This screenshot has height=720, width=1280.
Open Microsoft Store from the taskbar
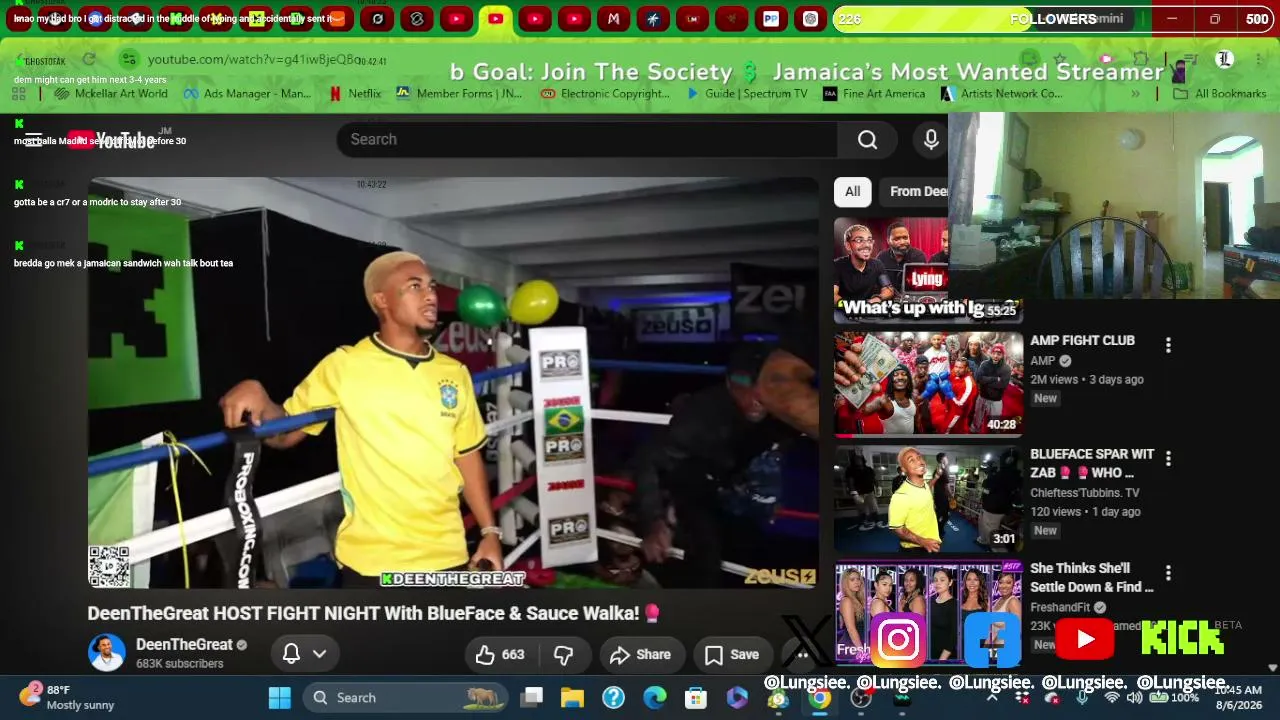coord(696,697)
